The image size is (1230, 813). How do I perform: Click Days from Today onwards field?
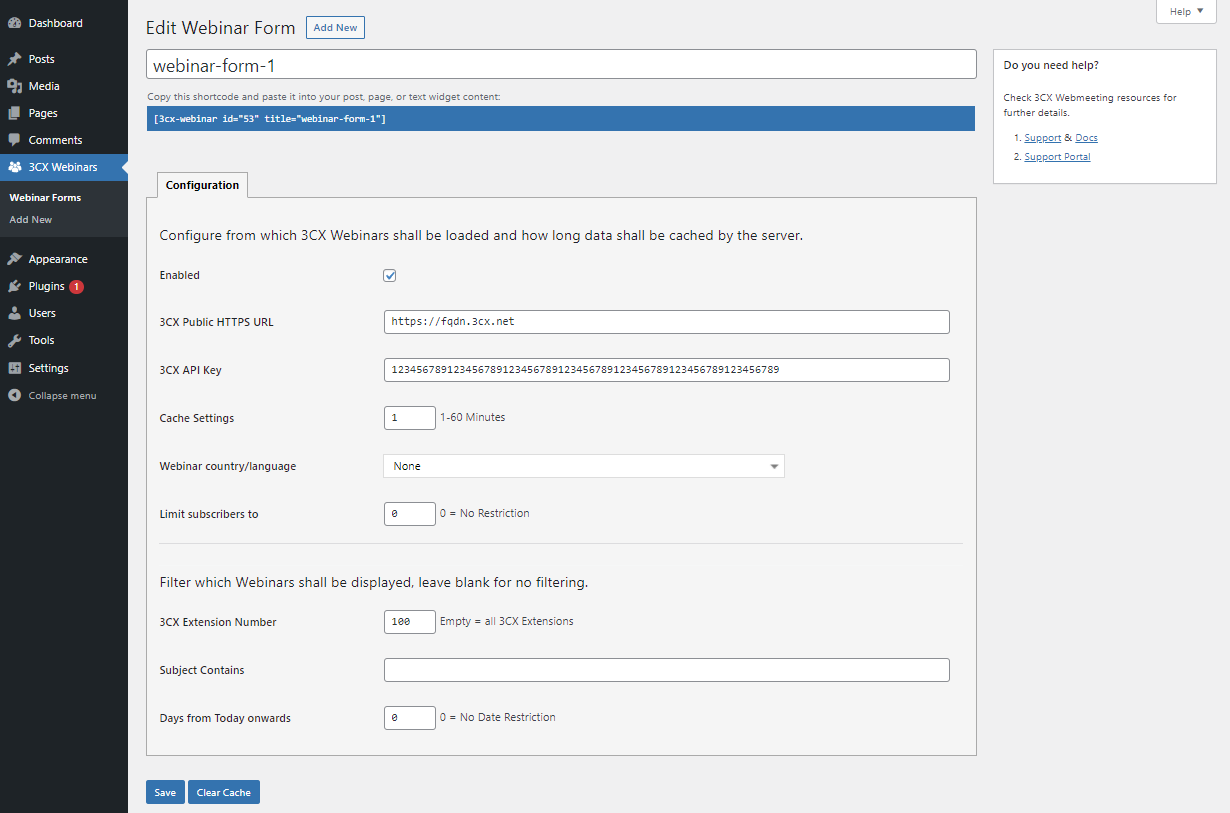point(410,718)
